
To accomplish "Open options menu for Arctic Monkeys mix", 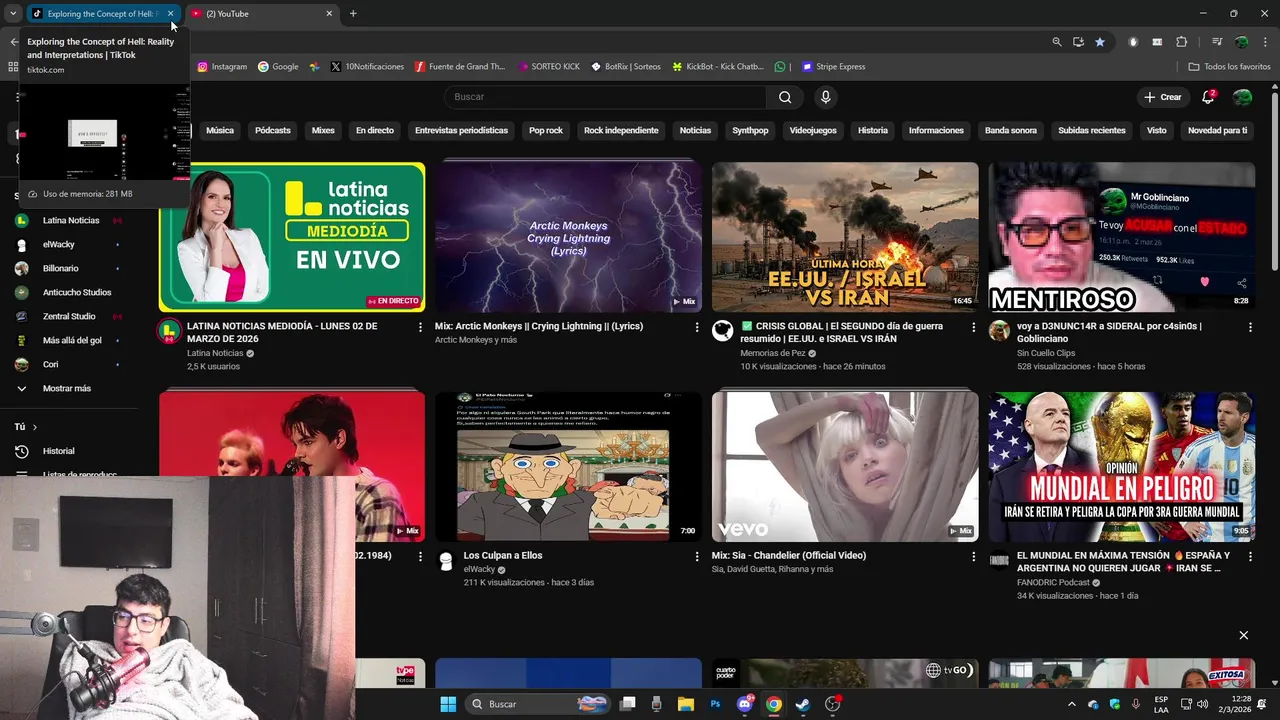I will [697, 327].
